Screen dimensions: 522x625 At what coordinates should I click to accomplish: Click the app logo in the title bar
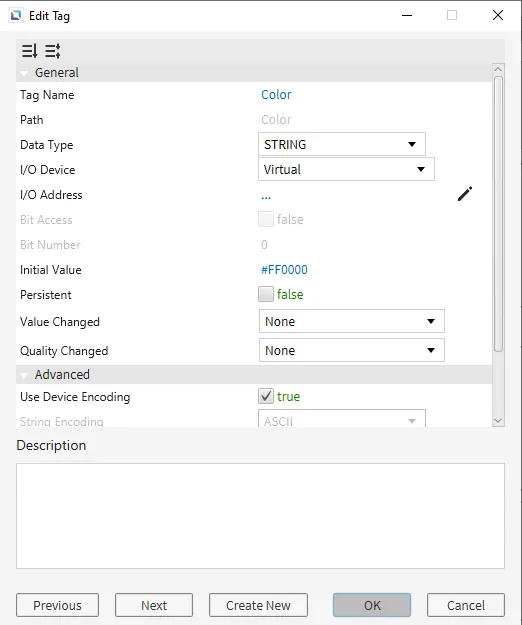tap(16, 16)
